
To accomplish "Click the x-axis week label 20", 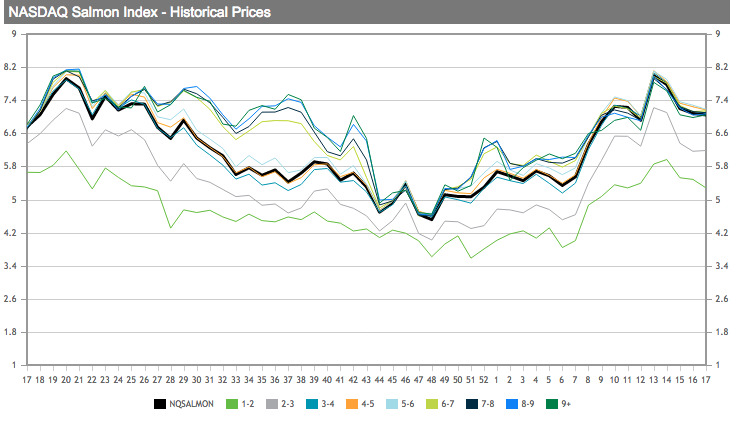I will point(66,380).
